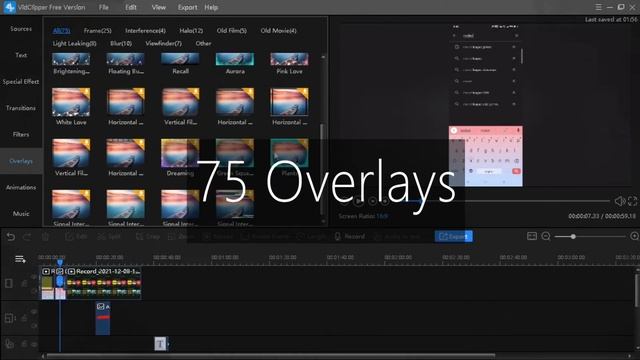
Task: Click the Undo arrow icon
Action: pyautogui.click(x=11, y=236)
